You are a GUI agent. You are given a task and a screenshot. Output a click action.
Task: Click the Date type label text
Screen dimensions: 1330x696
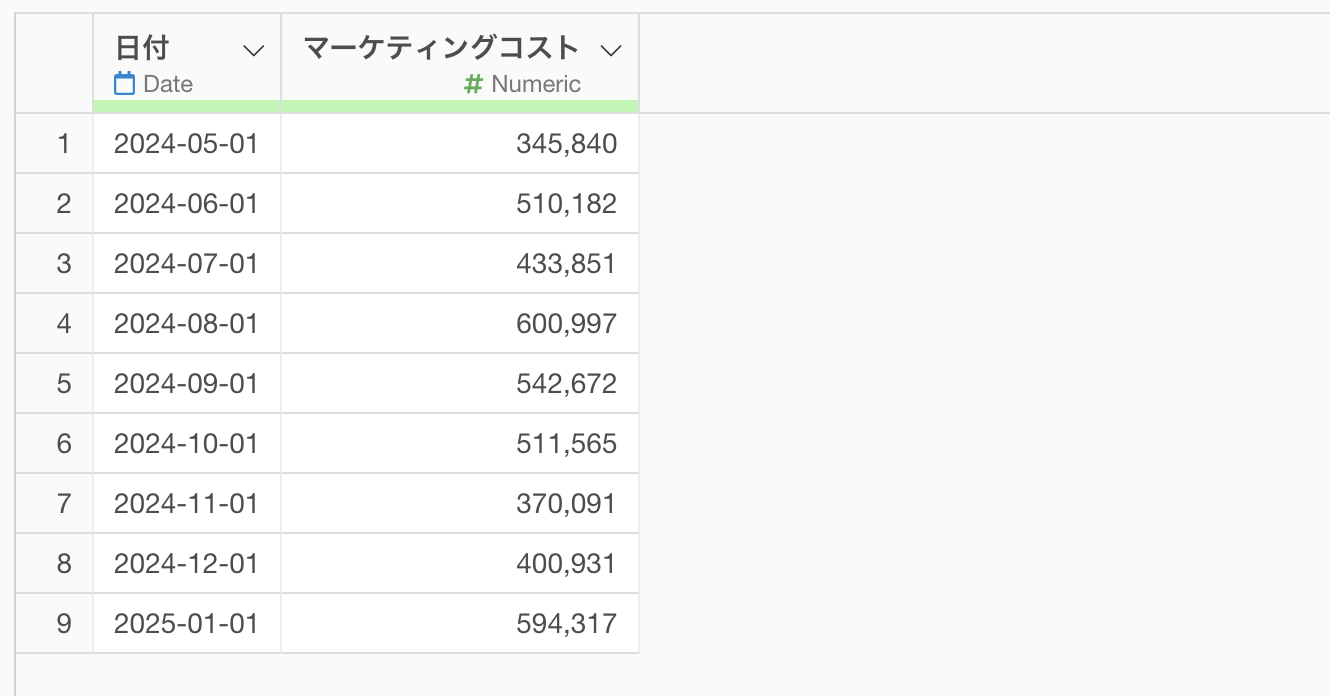(x=168, y=84)
